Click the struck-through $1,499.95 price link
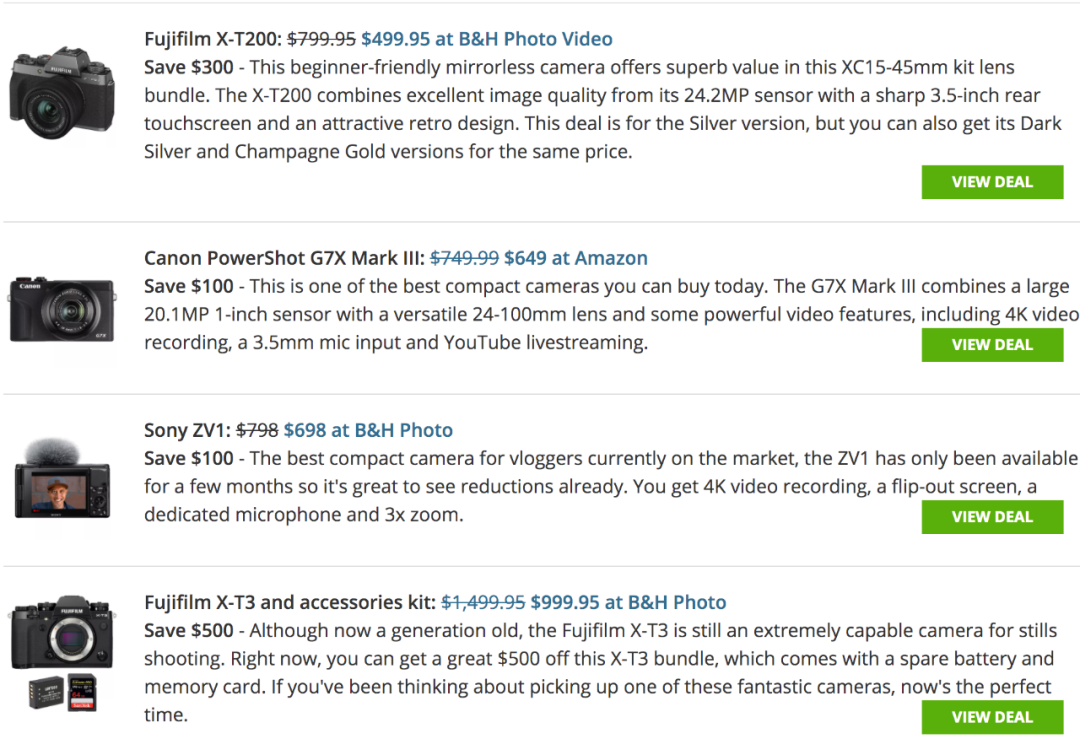Screen dimensions: 1080x739 pyautogui.click(x=483, y=603)
